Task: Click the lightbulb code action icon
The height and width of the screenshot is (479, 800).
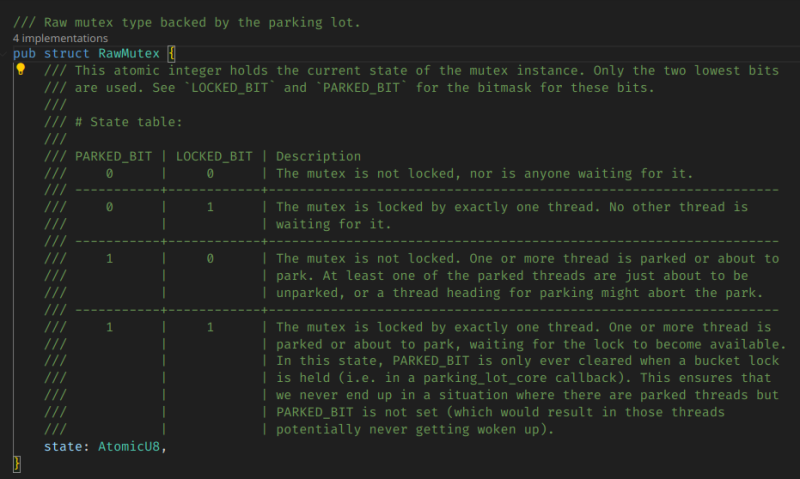Action: click(x=19, y=70)
